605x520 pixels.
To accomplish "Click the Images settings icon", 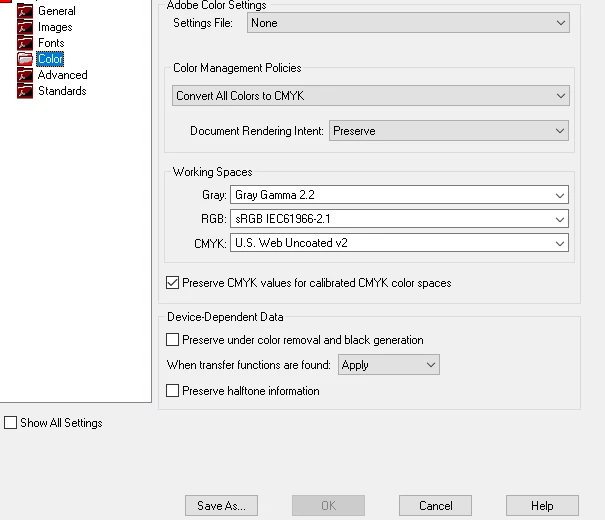I will [x=25, y=27].
